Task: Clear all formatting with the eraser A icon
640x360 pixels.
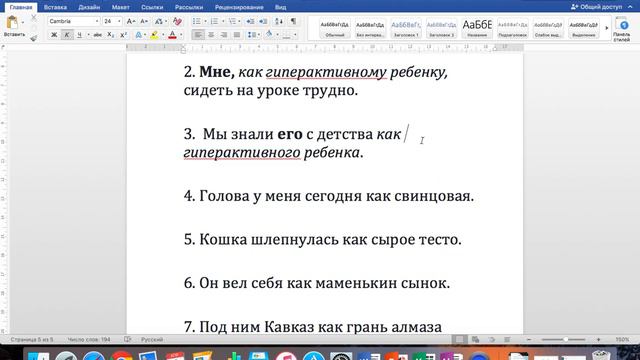Action: (x=177, y=21)
